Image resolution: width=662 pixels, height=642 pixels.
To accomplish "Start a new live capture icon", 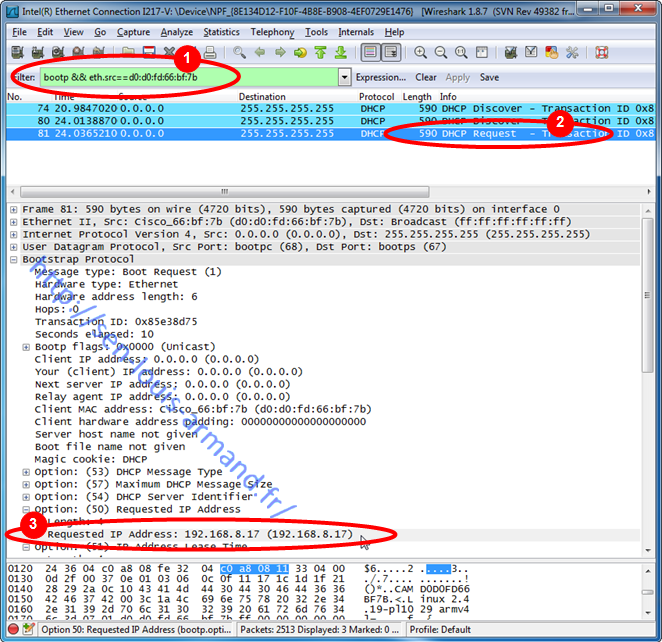I will (58, 52).
